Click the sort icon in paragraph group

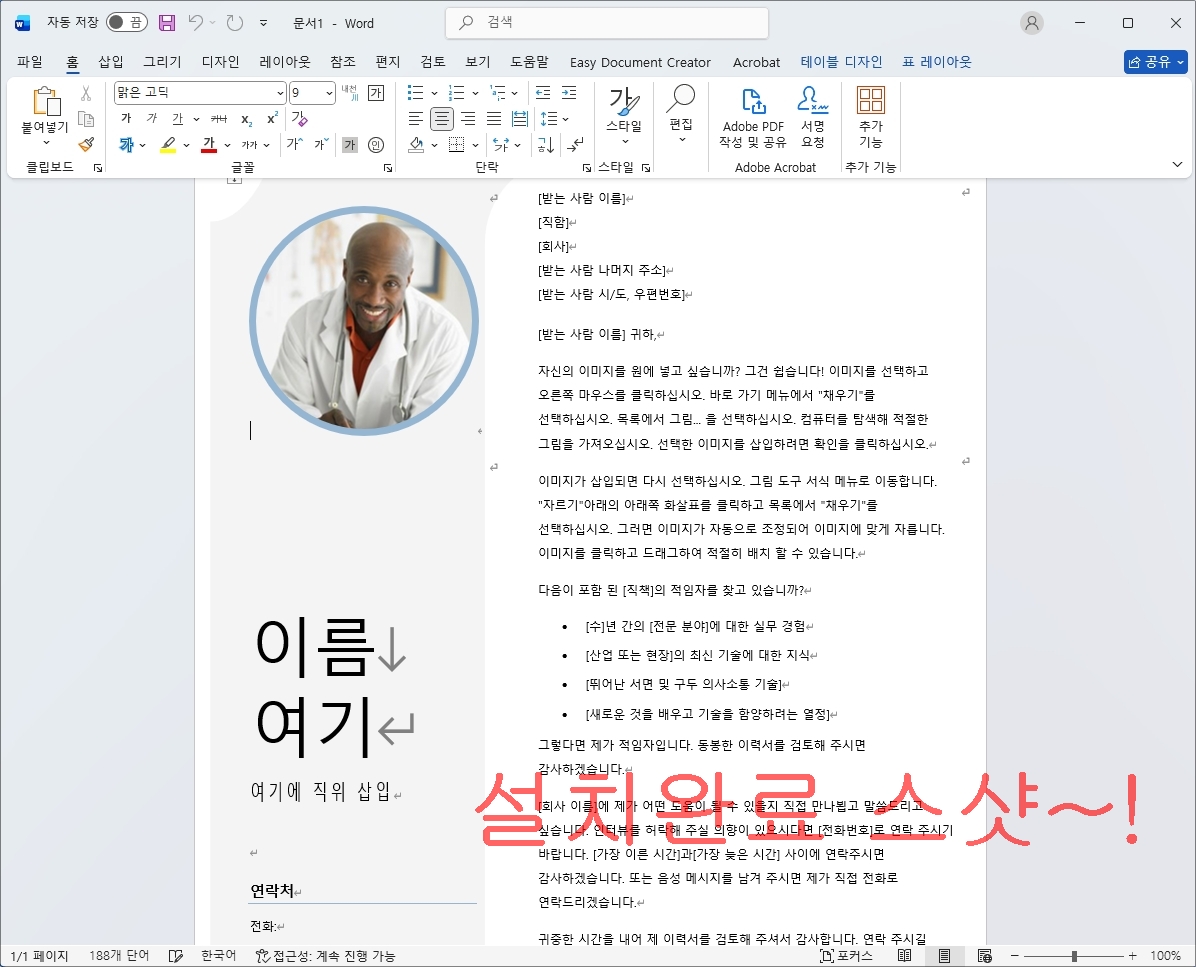546,145
